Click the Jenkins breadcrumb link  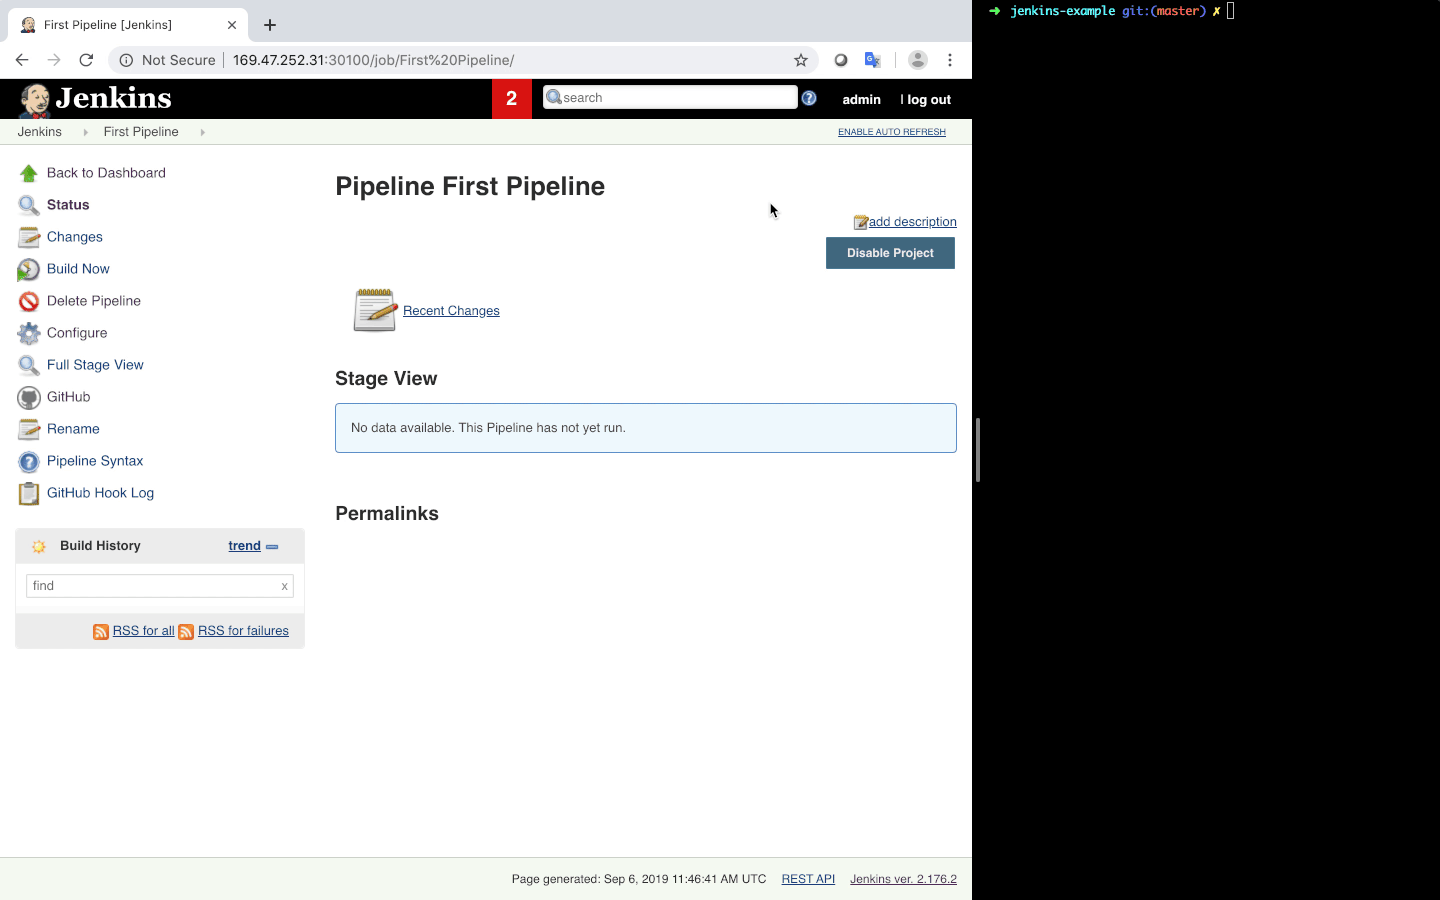40,132
